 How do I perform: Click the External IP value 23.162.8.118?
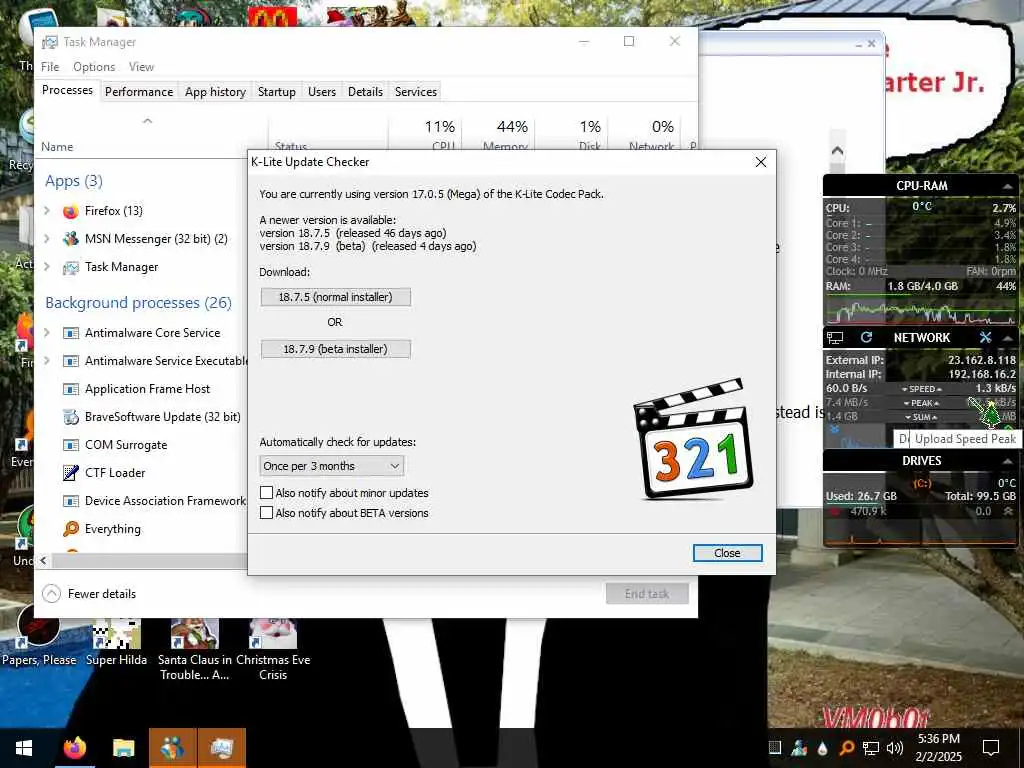click(982, 360)
